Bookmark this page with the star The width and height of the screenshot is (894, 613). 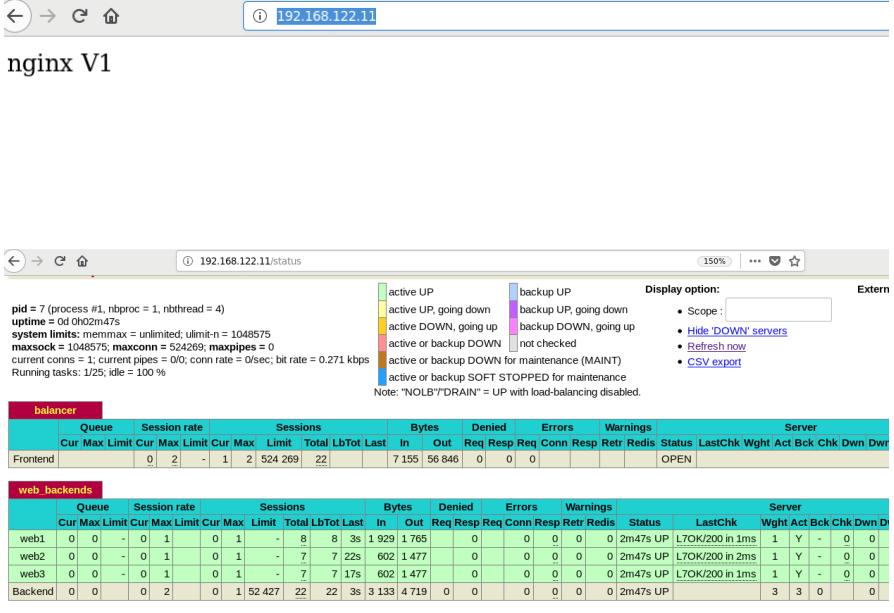click(x=794, y=261)
